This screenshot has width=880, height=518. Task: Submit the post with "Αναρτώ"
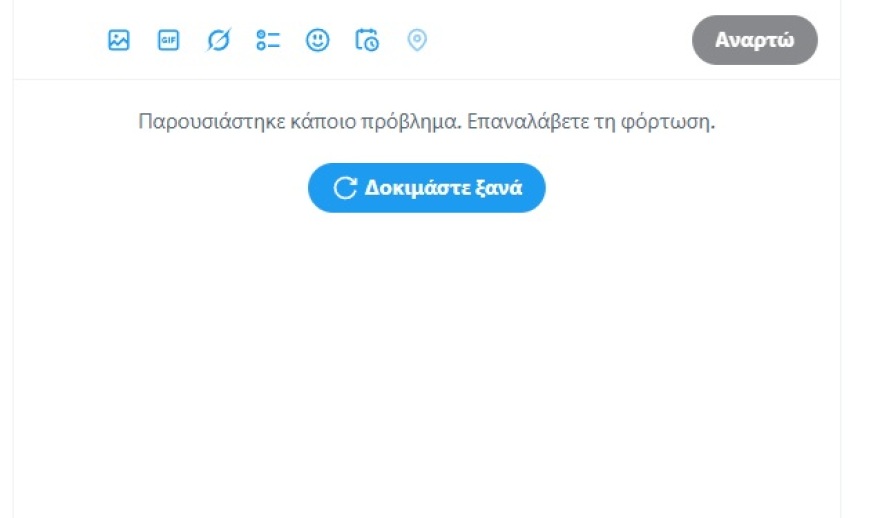coord(754,40)
